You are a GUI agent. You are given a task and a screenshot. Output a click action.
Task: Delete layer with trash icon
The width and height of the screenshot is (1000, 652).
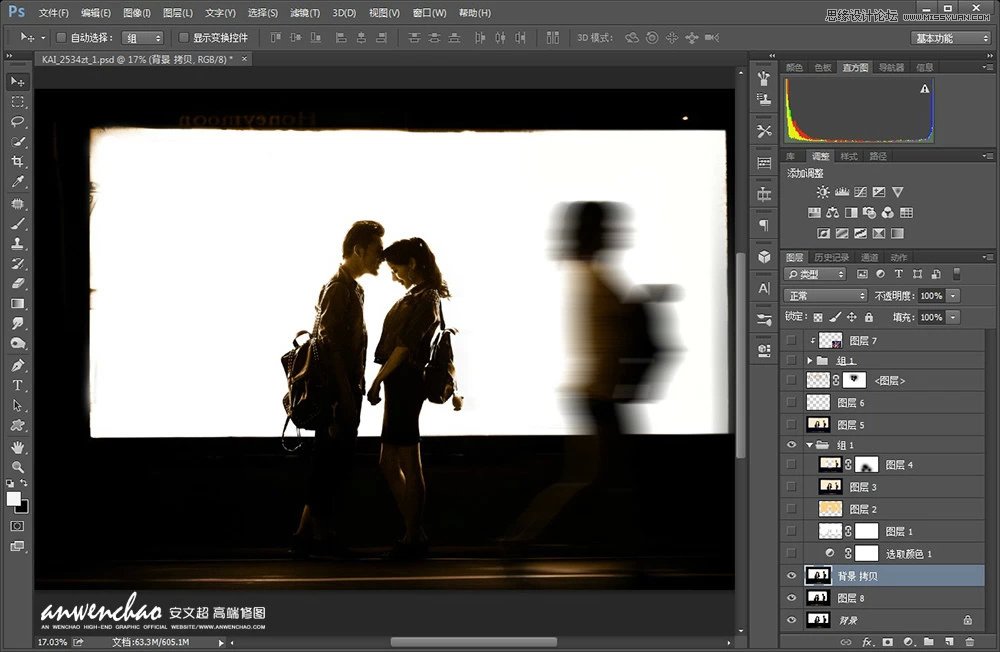(x=970, y=642)
